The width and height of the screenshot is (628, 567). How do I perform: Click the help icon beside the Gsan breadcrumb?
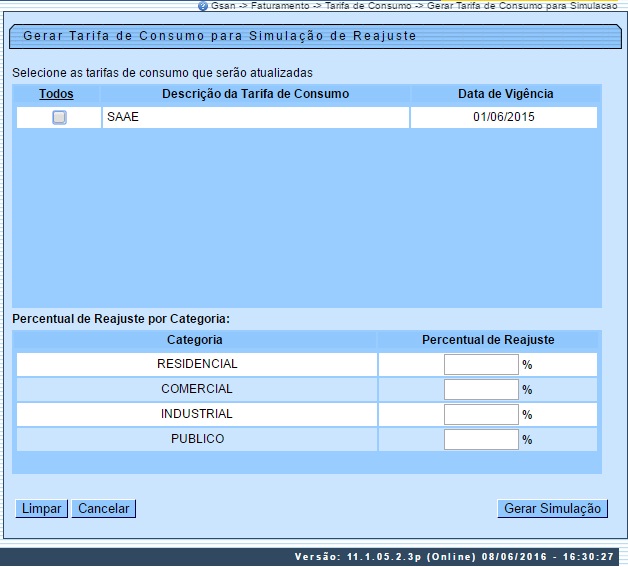[203, 6]
